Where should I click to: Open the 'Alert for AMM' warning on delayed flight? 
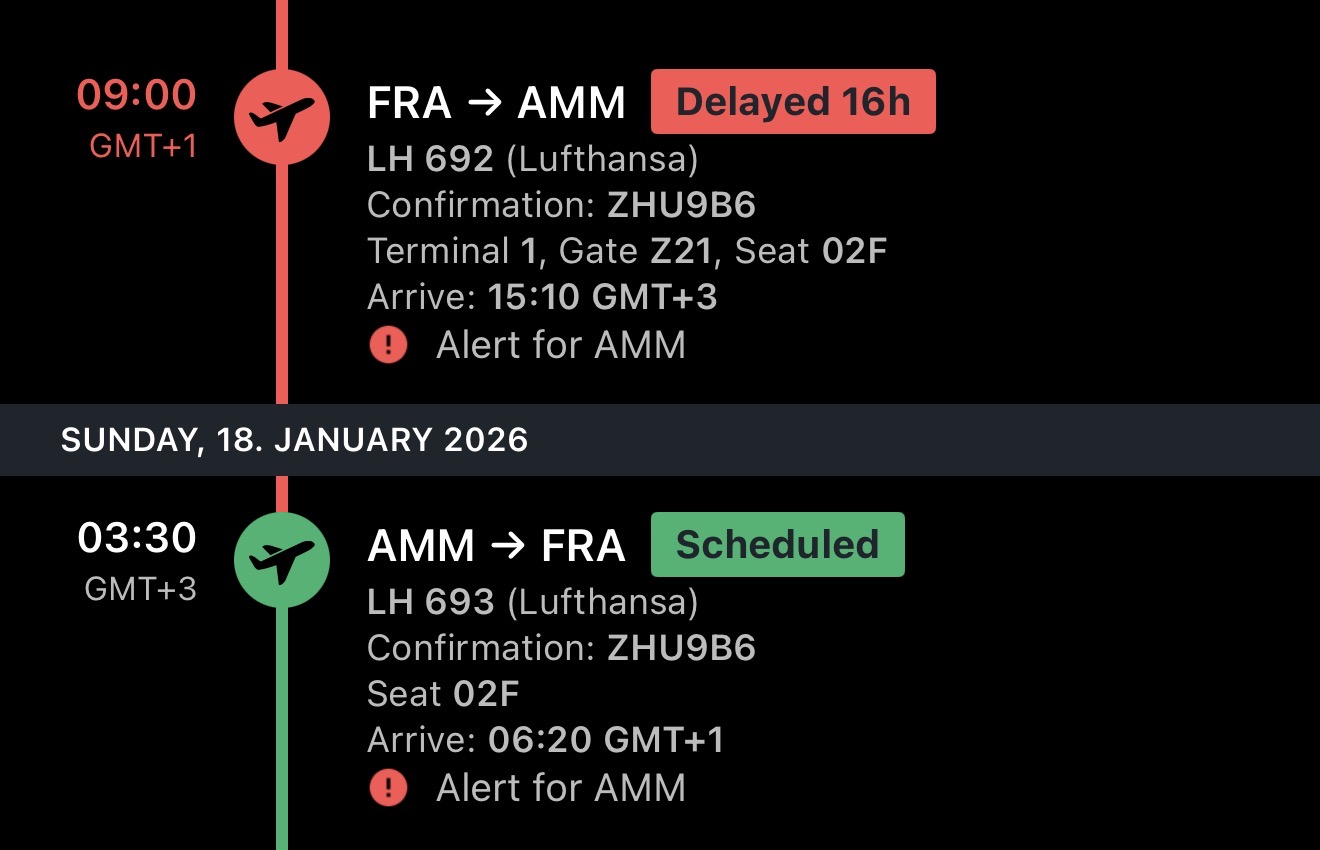[x=560, y=344]
